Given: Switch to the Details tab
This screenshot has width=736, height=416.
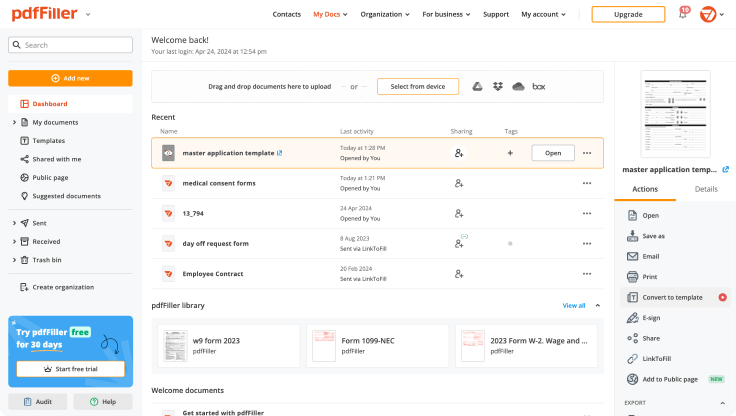Looking at the screenshot, I should pos(706,188).
